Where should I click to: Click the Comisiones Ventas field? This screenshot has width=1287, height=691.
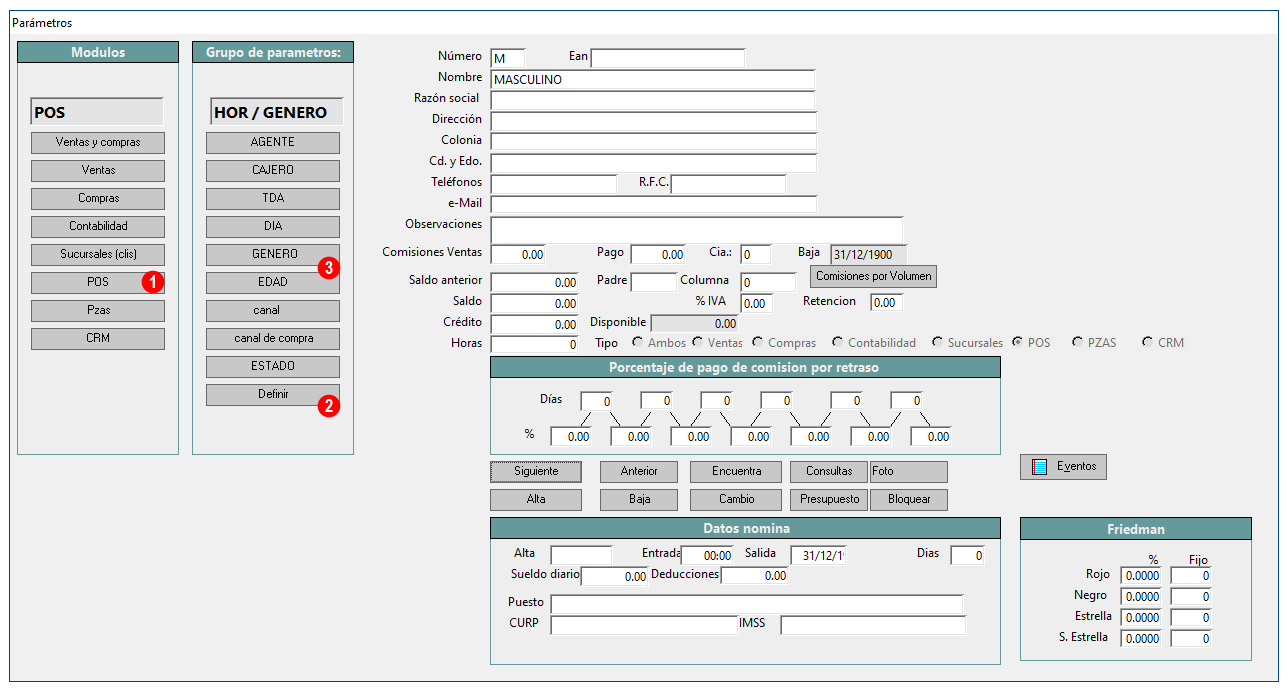tap(519, 255)
